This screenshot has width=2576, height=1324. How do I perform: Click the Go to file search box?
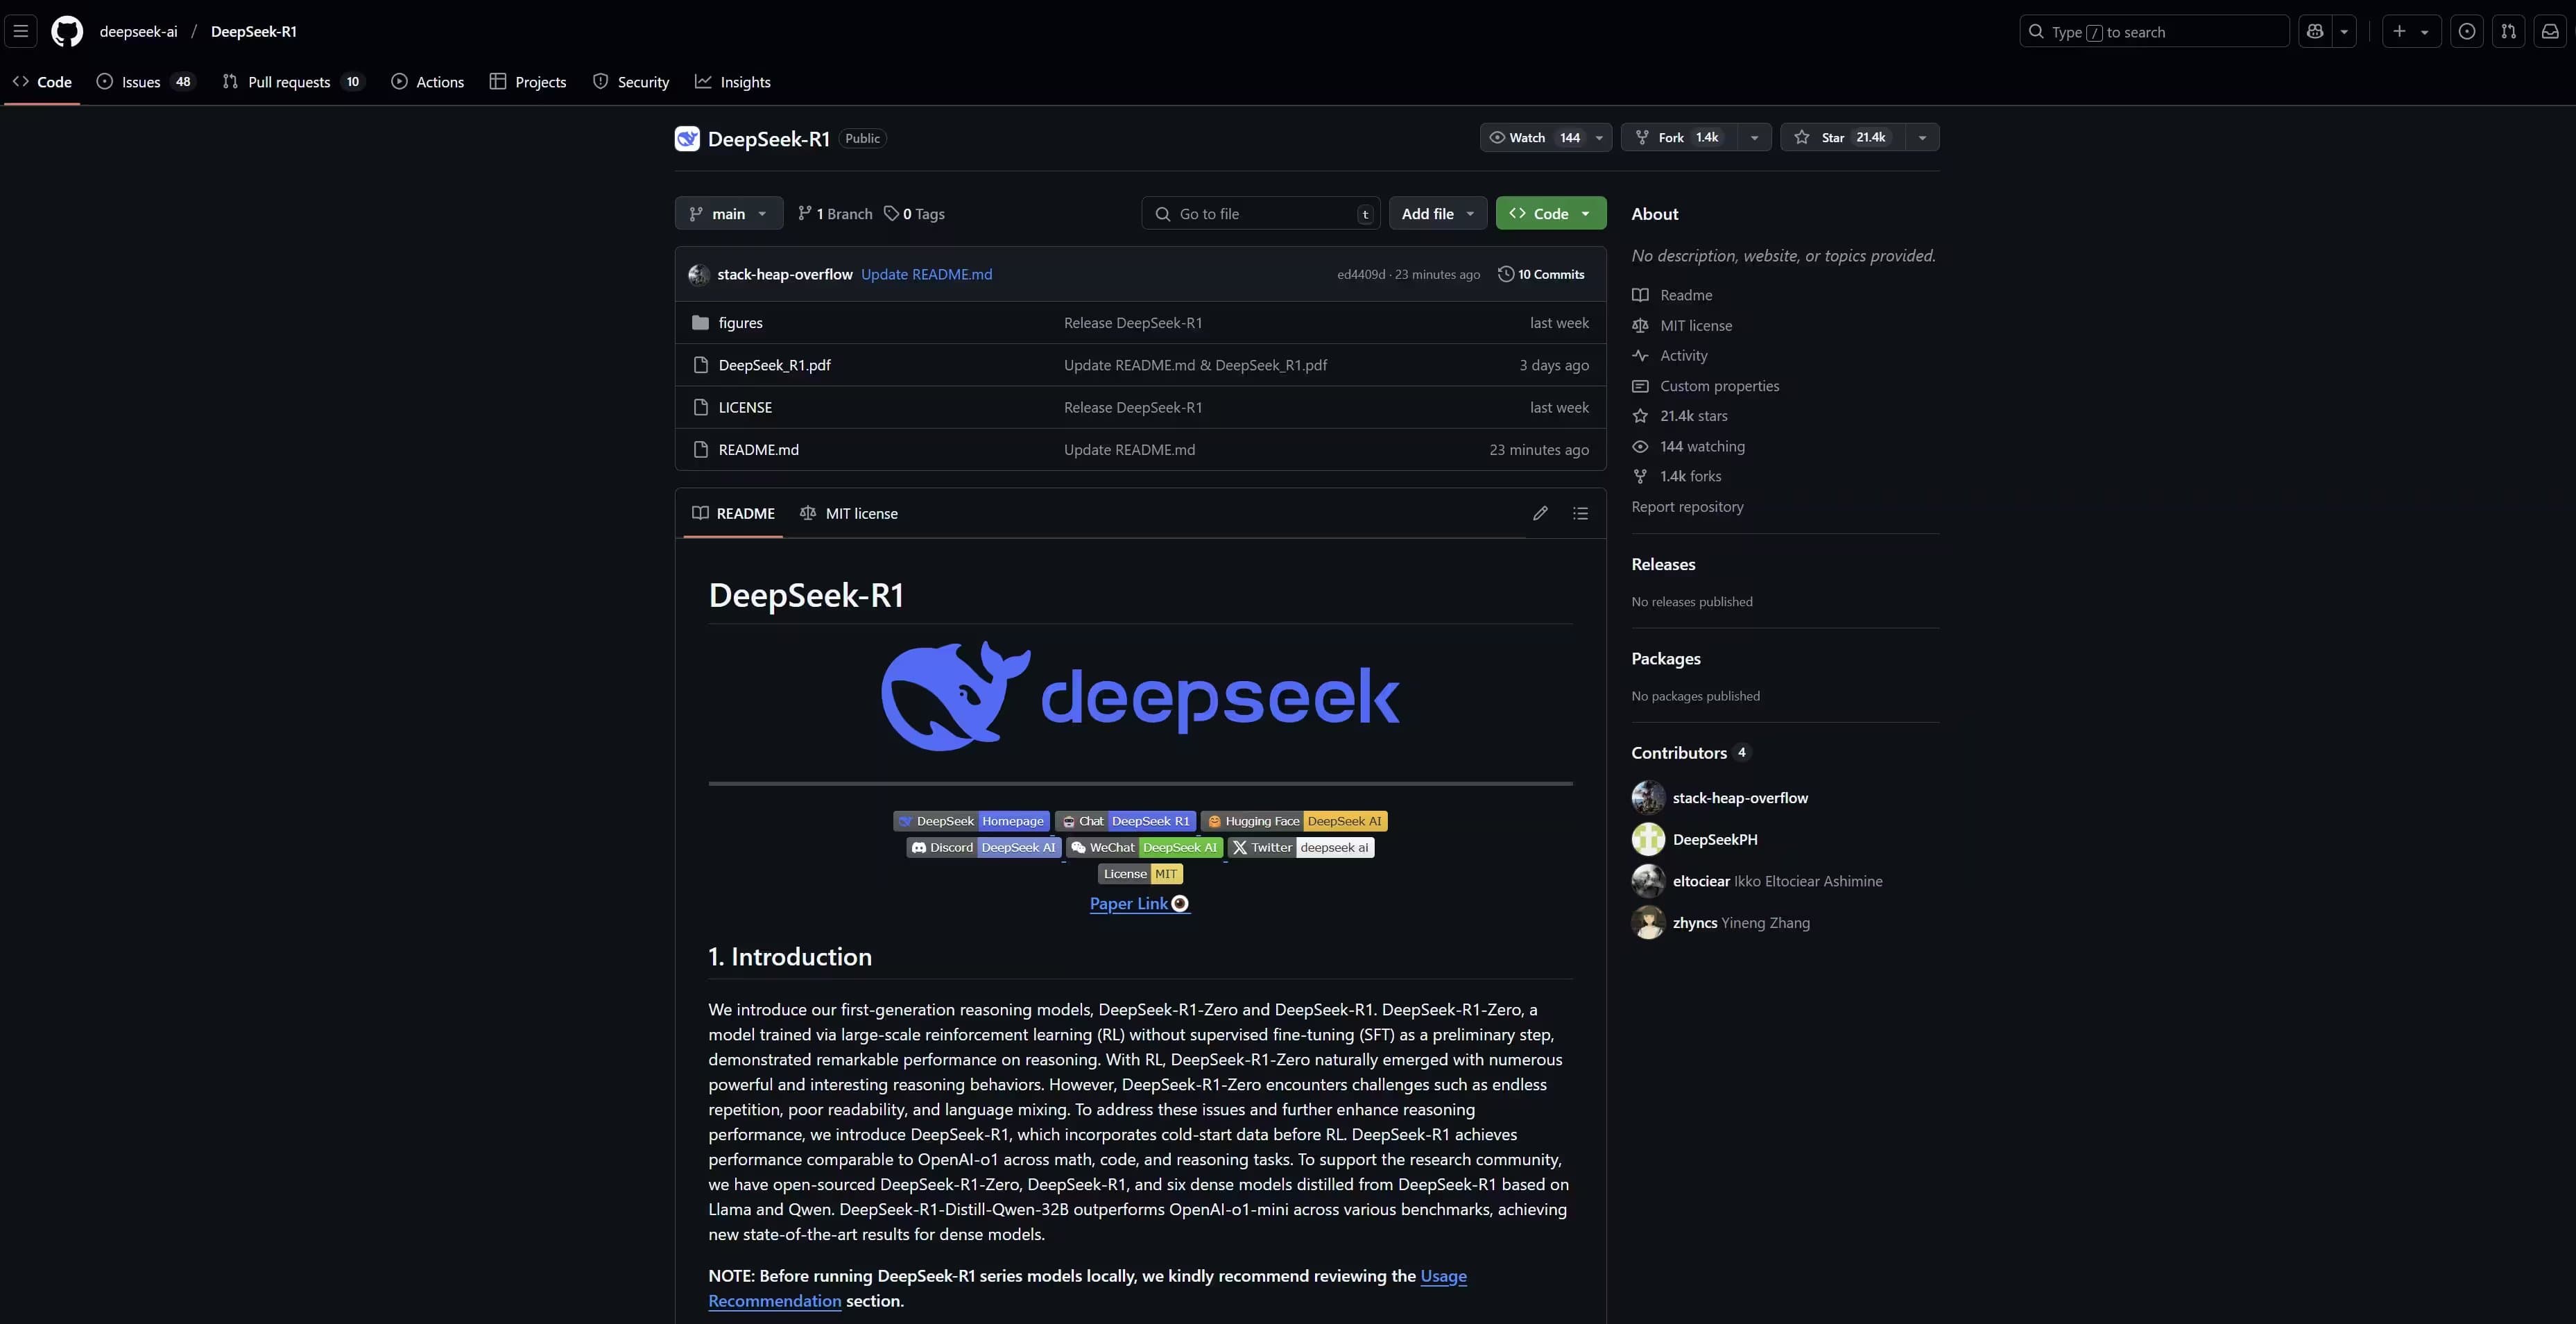pyautogui.click(x=1260, y=213)
